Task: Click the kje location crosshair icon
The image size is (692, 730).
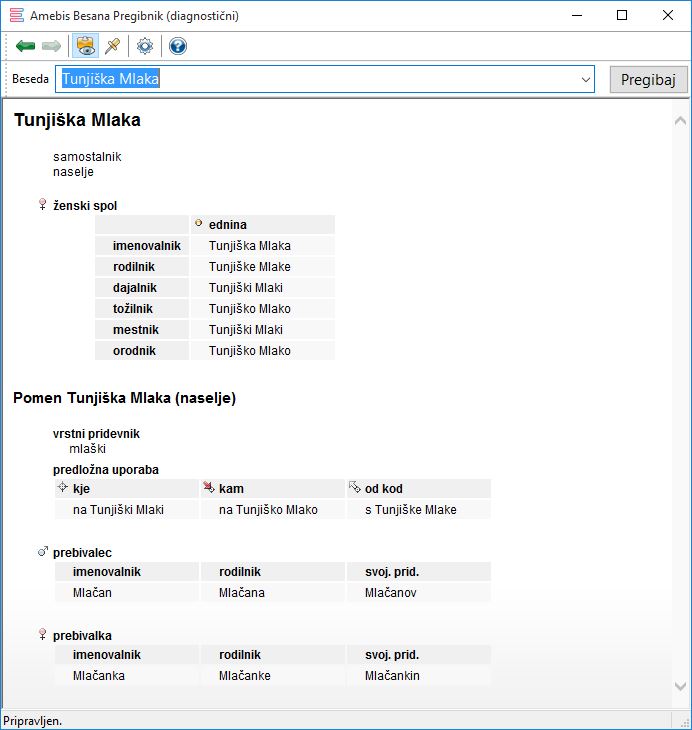Action: pos(62,487)
